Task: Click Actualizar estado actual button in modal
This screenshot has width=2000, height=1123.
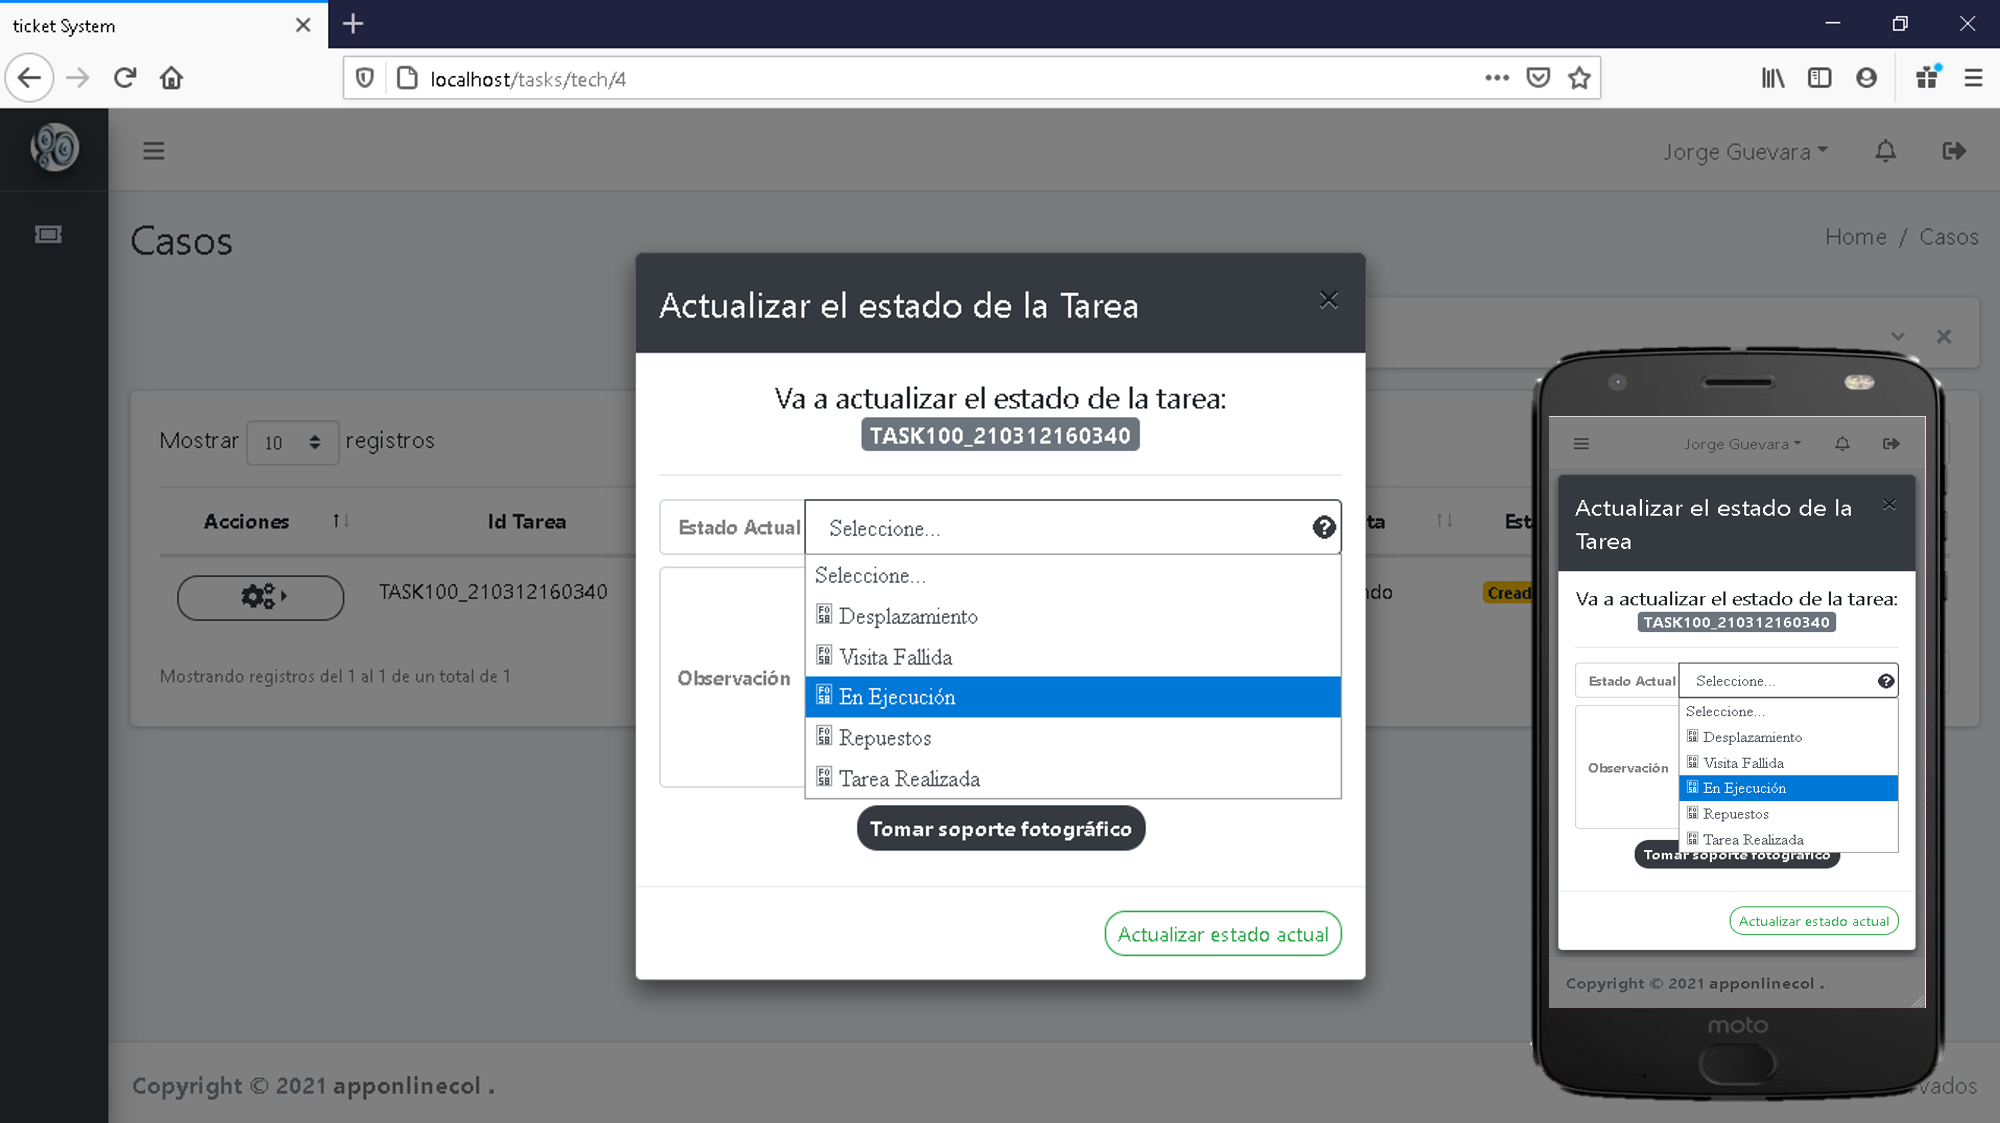Action: tap(1223, 934)
